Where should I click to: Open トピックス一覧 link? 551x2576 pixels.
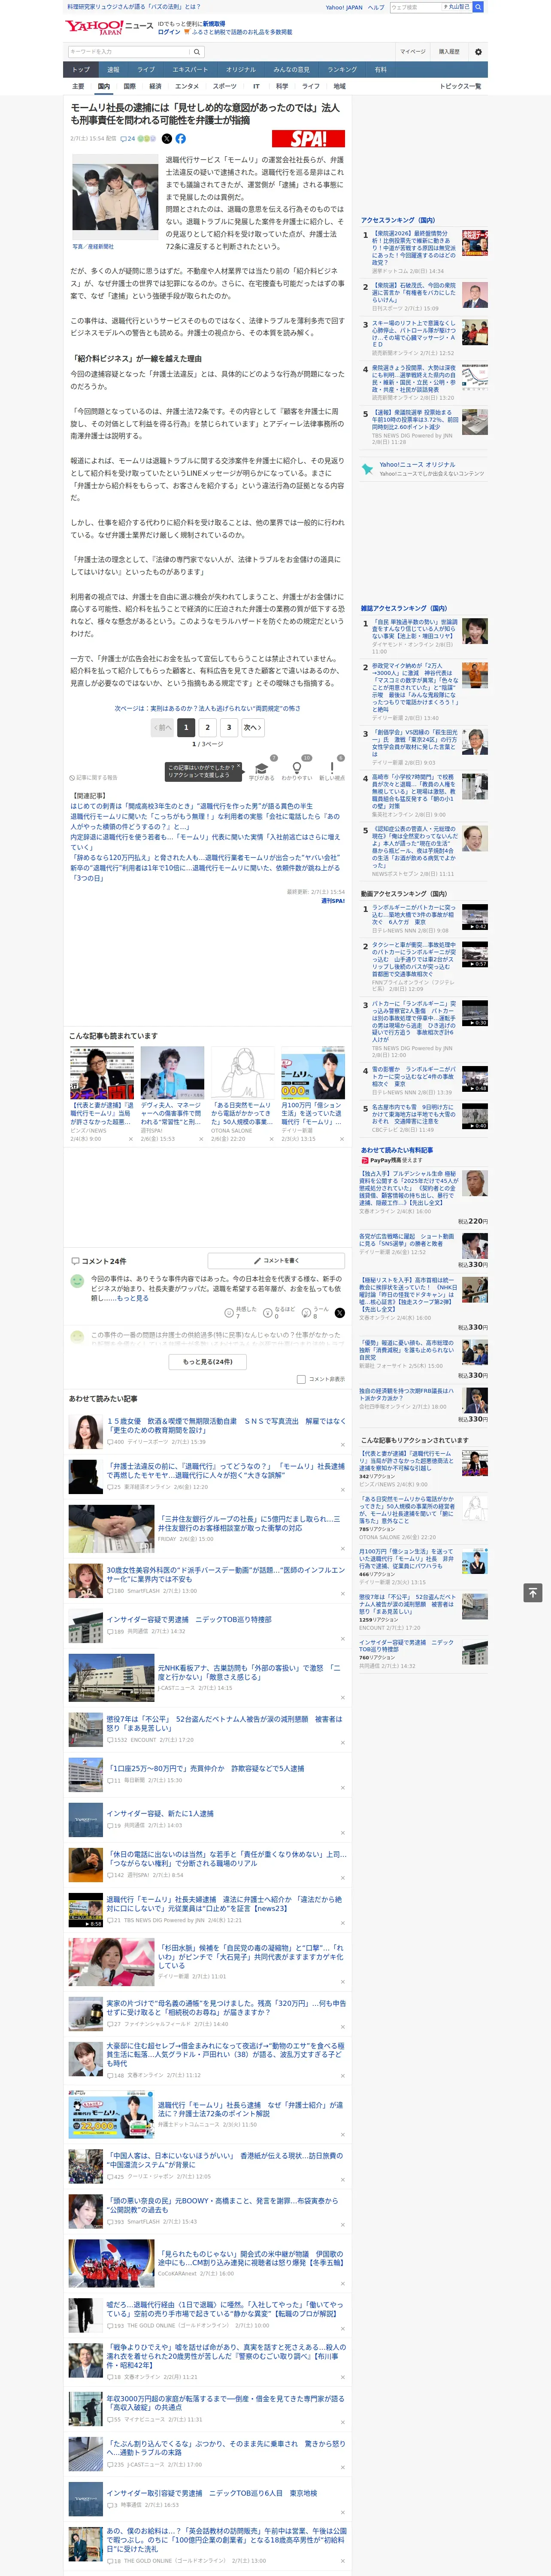click(x=460, y=86)
